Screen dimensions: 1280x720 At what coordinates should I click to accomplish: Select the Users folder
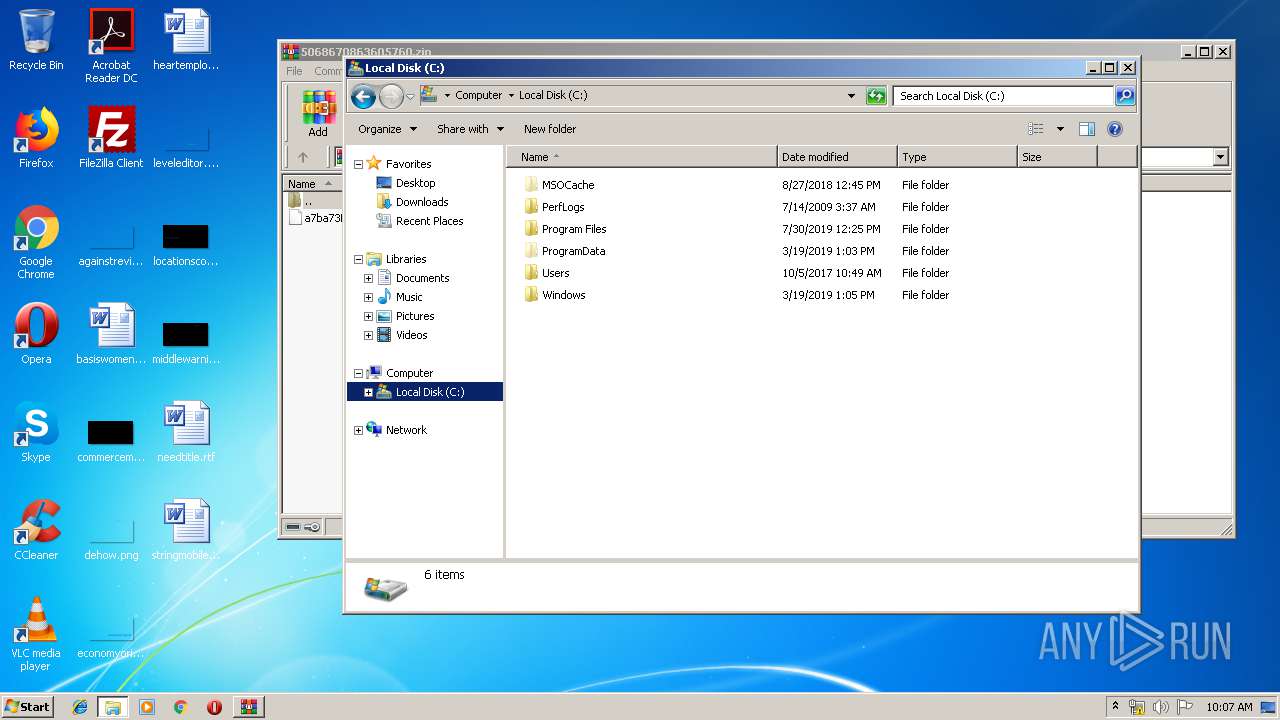click(555, 273)
